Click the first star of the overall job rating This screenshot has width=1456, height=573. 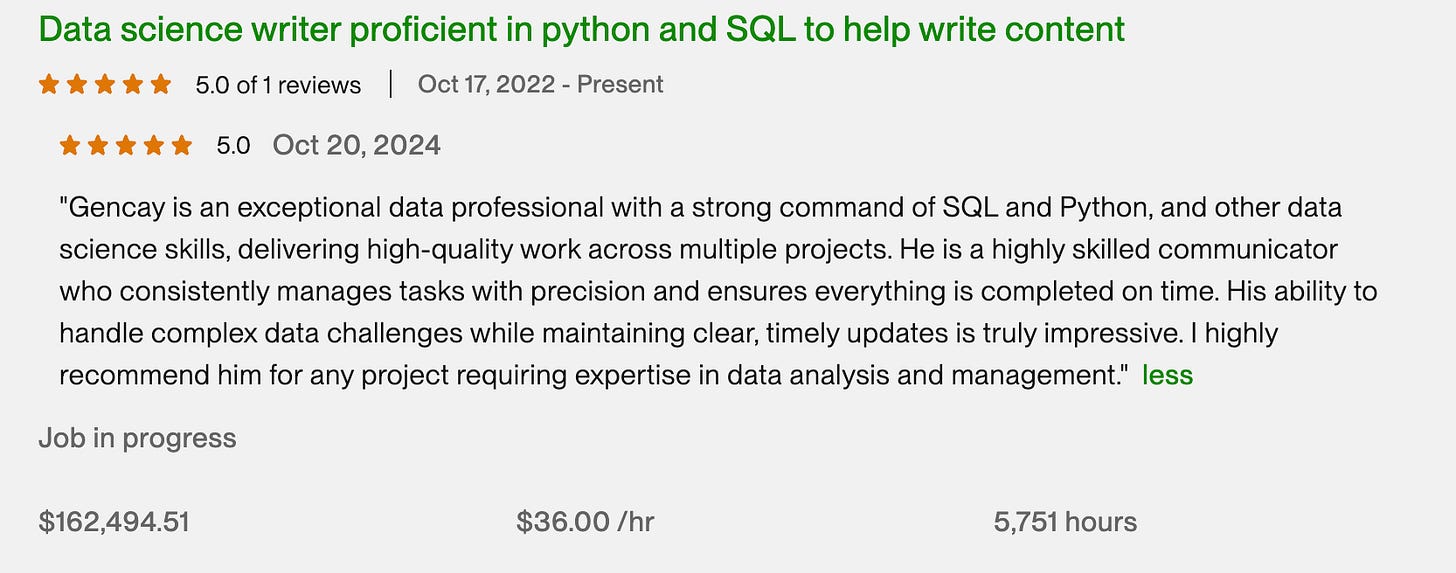pos(49,85)
